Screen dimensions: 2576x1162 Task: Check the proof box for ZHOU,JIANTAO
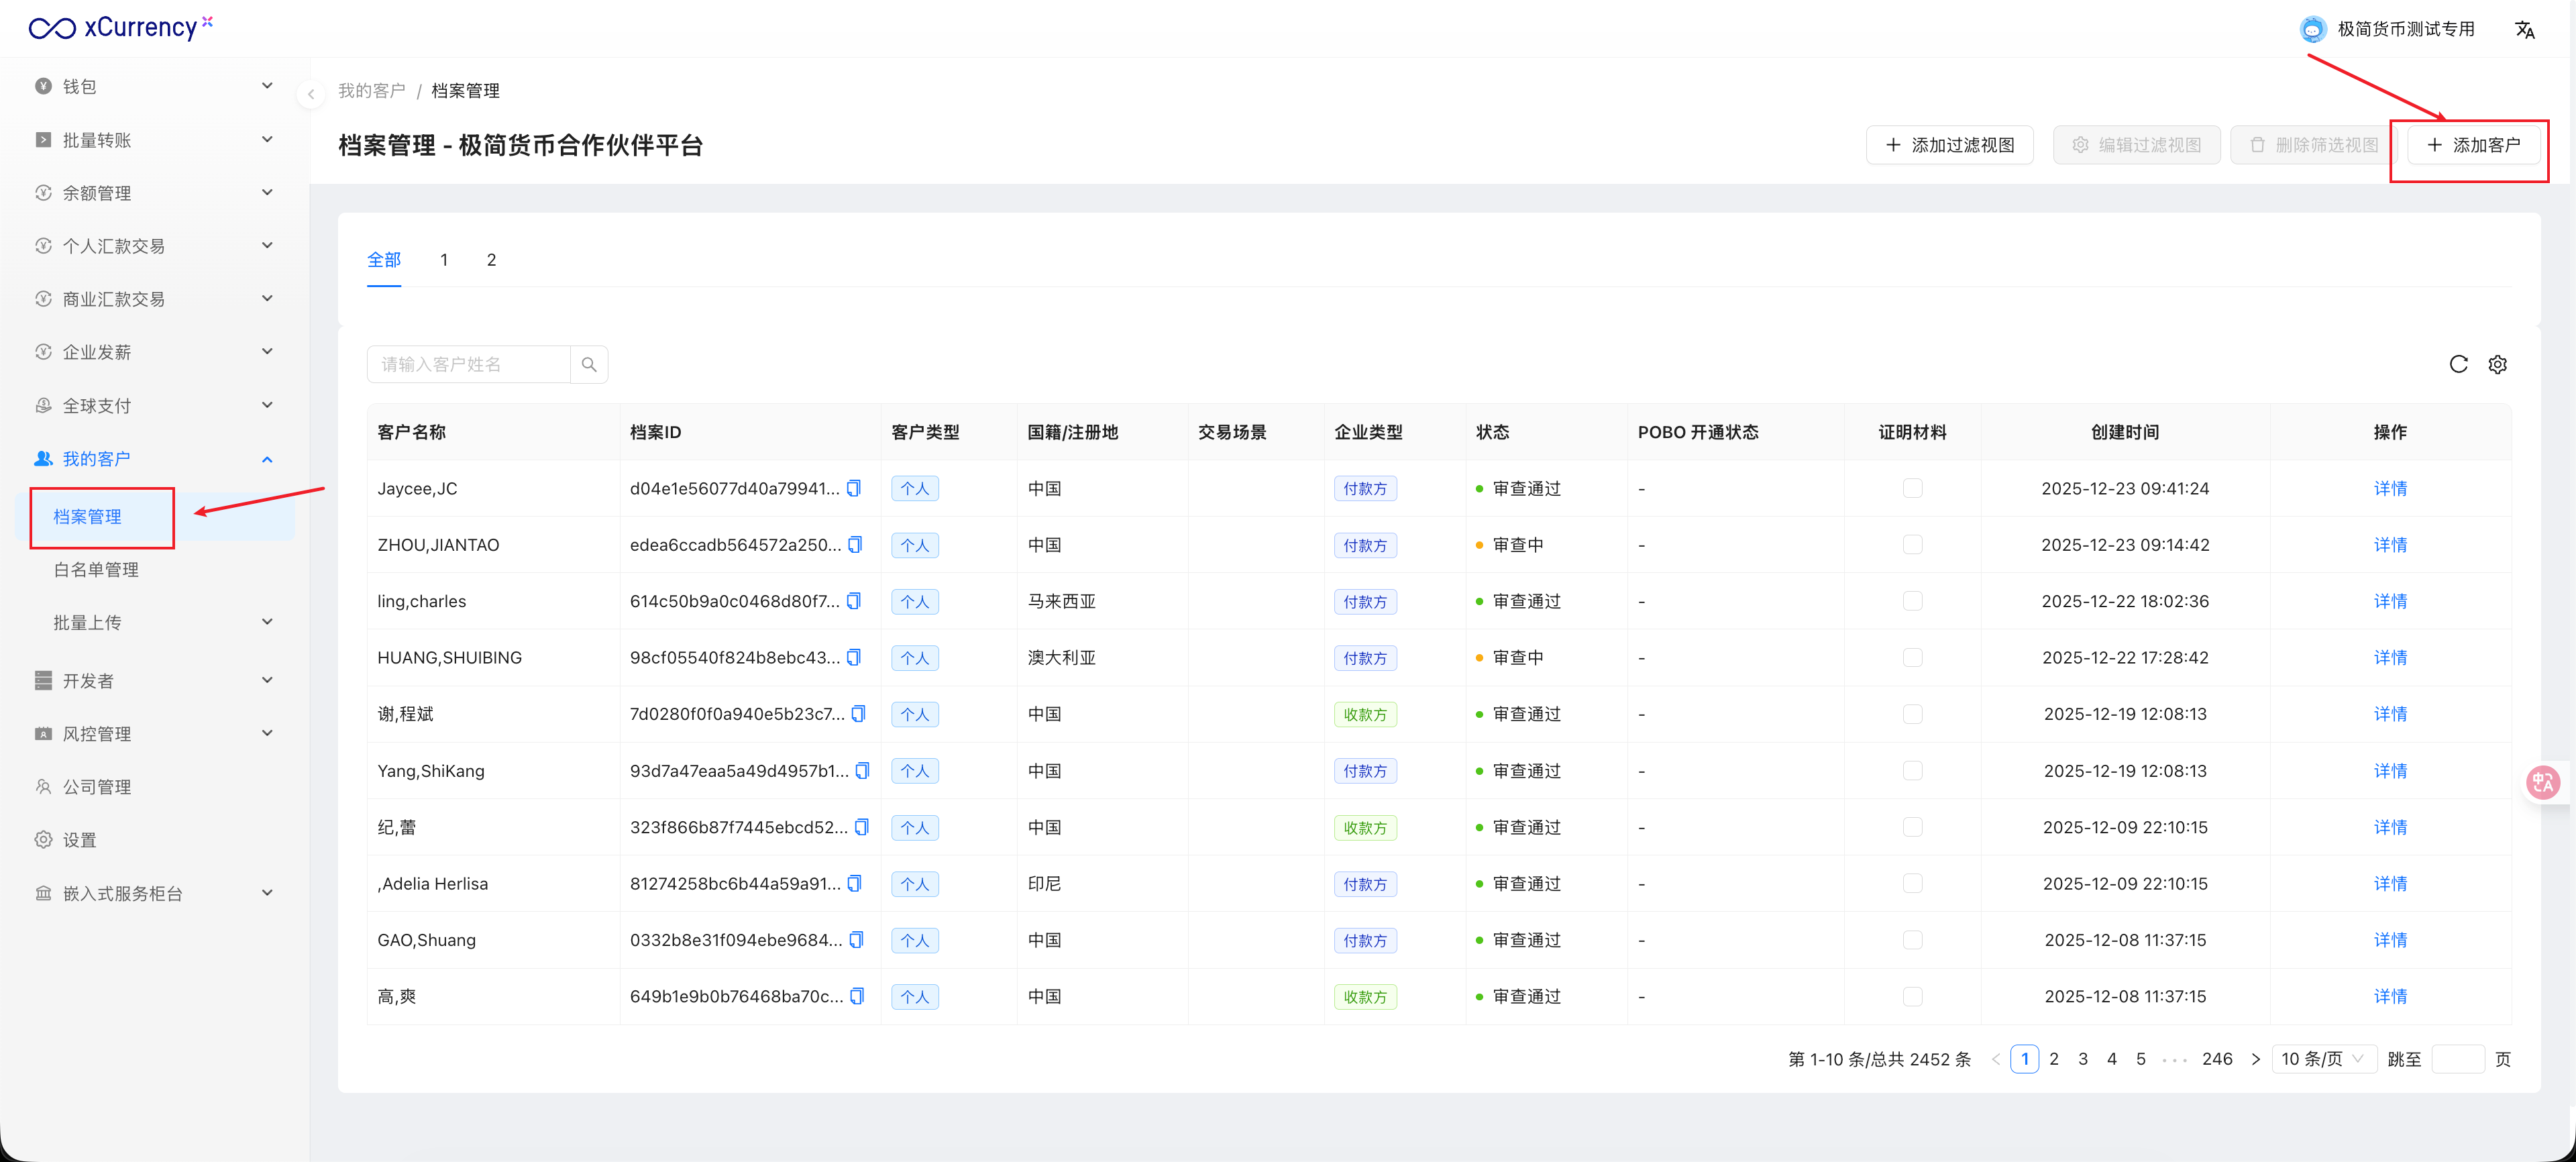[x=1912, y=545]
